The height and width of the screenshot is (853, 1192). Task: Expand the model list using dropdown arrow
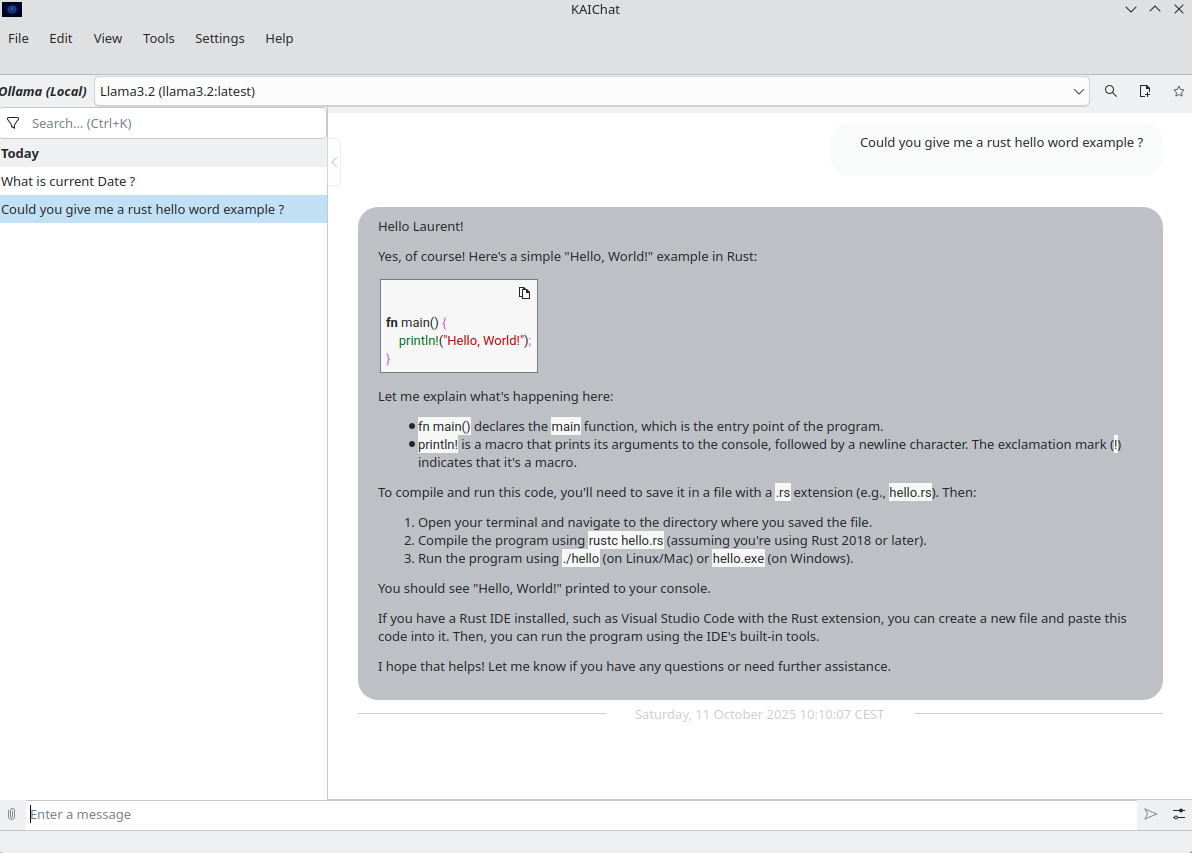click(x=1079, y=91)
